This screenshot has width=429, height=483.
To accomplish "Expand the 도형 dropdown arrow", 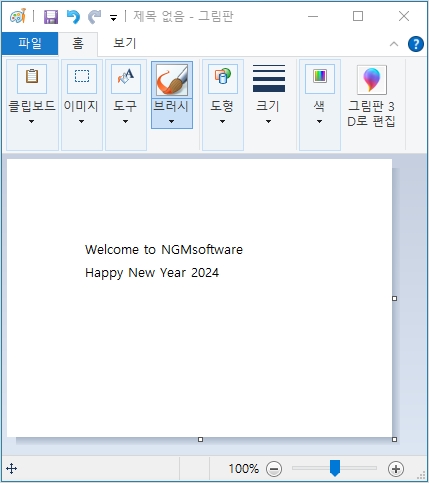I will [x=222, y=122].
